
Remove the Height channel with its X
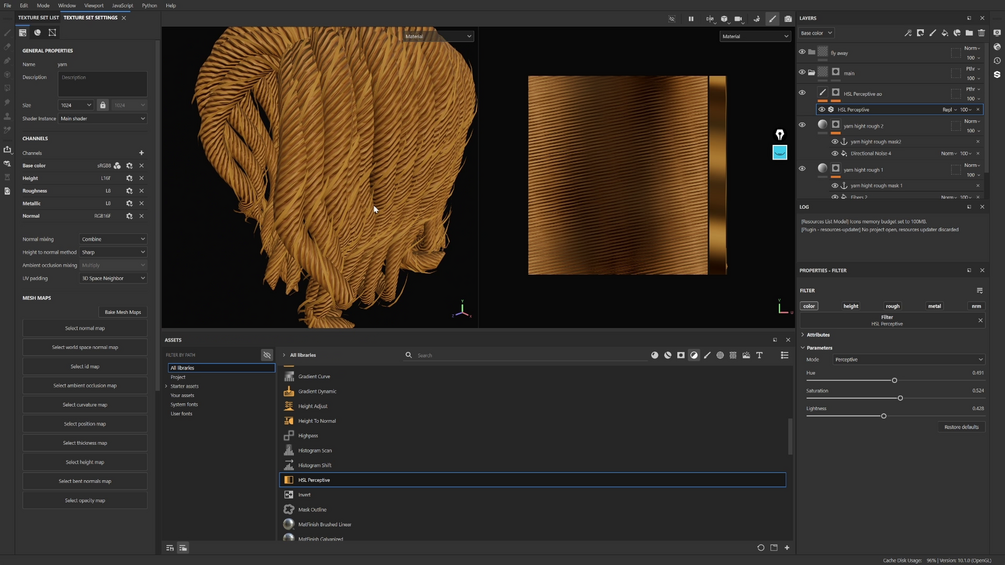pos(141,178)
